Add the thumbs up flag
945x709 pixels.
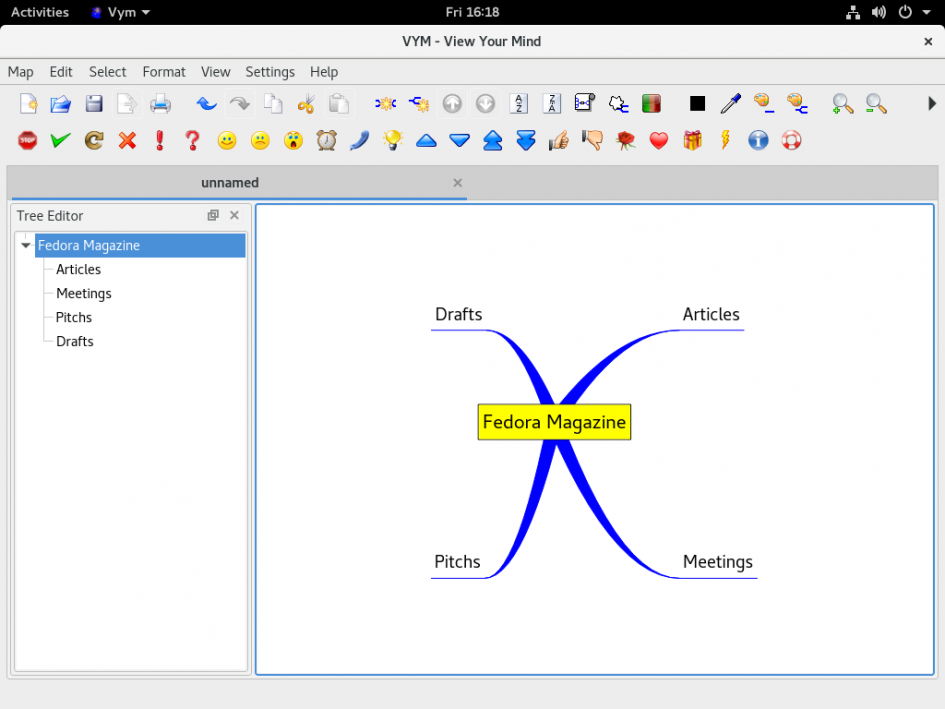point(558,140)
